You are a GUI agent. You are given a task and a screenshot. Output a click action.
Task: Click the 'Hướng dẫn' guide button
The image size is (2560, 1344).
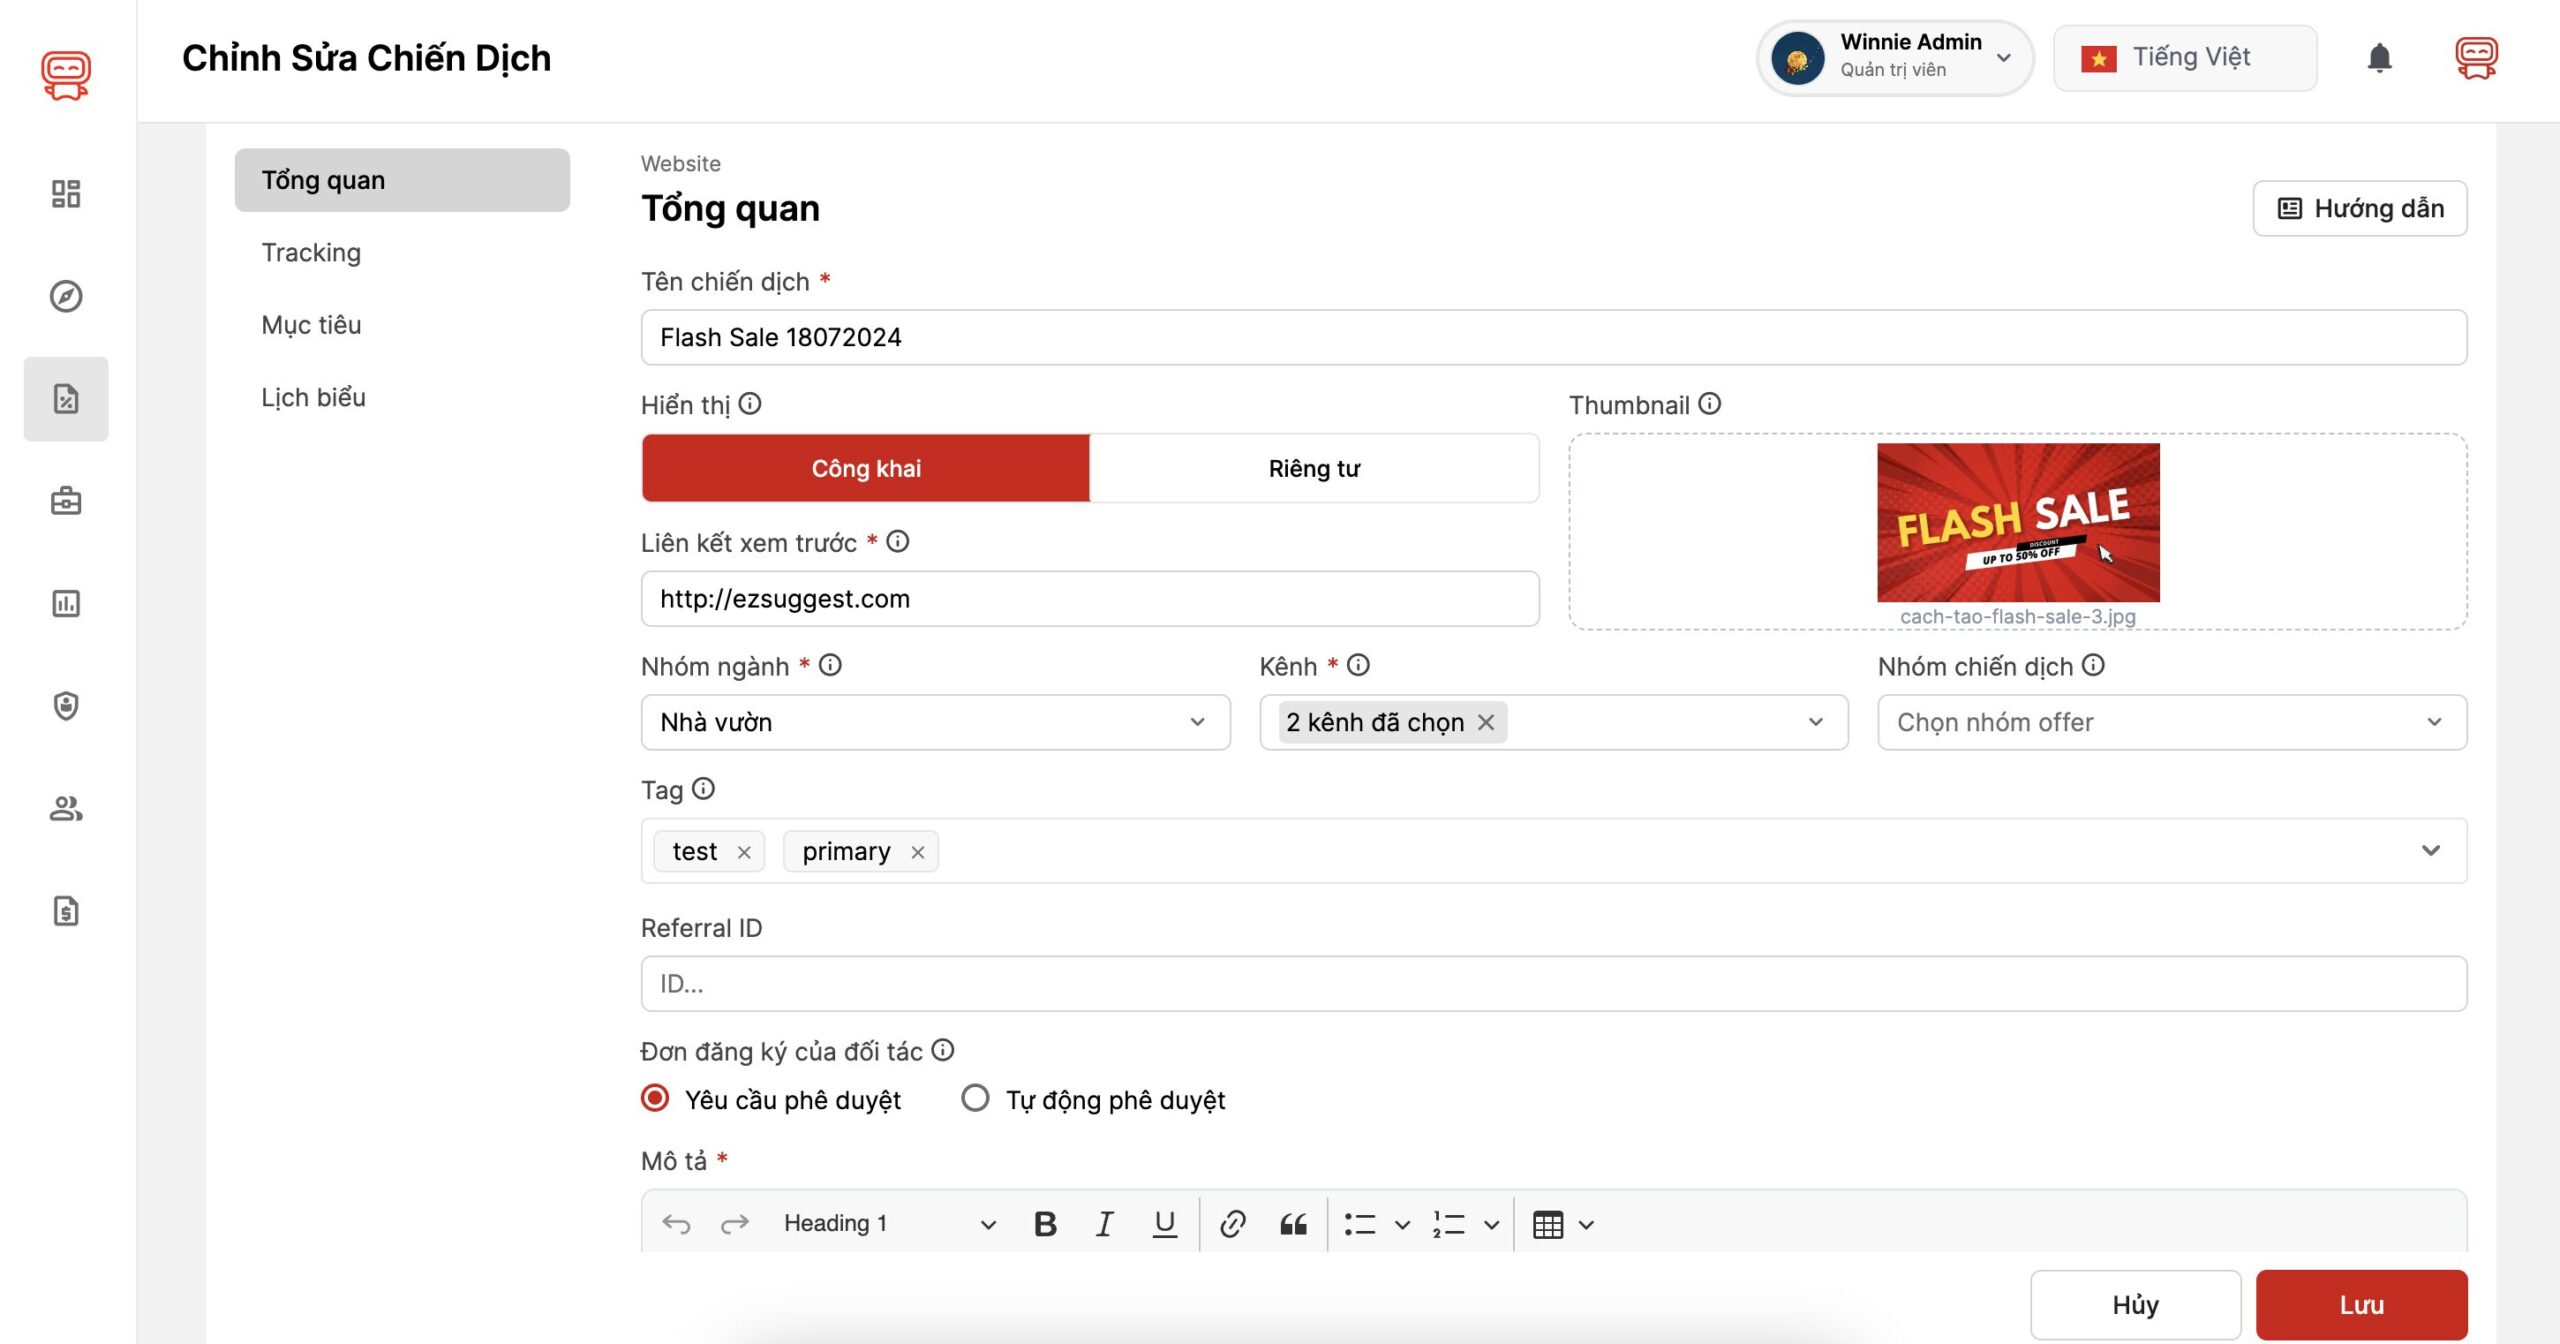click(2359, 208)
